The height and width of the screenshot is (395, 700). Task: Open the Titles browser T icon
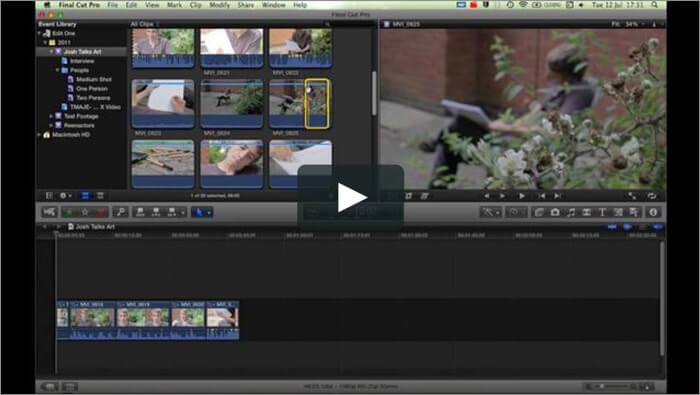point(602,212)
